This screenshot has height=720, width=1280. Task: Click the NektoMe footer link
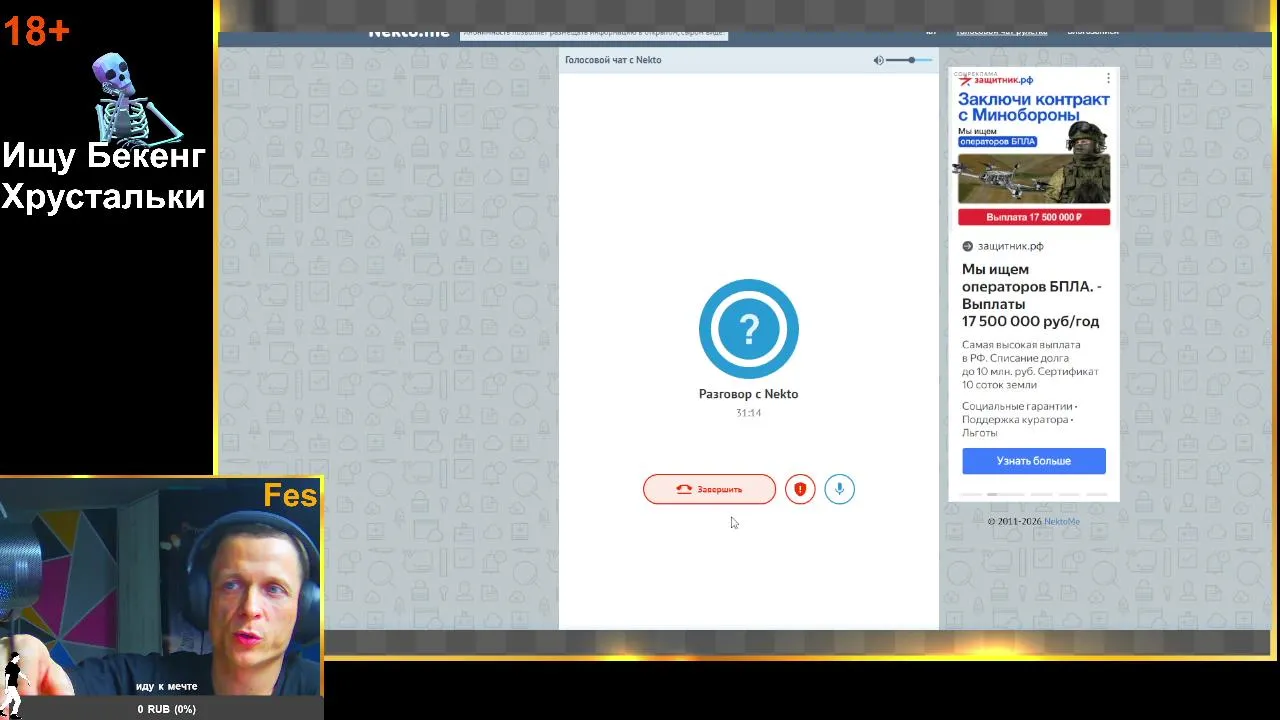pos(1062,521)
